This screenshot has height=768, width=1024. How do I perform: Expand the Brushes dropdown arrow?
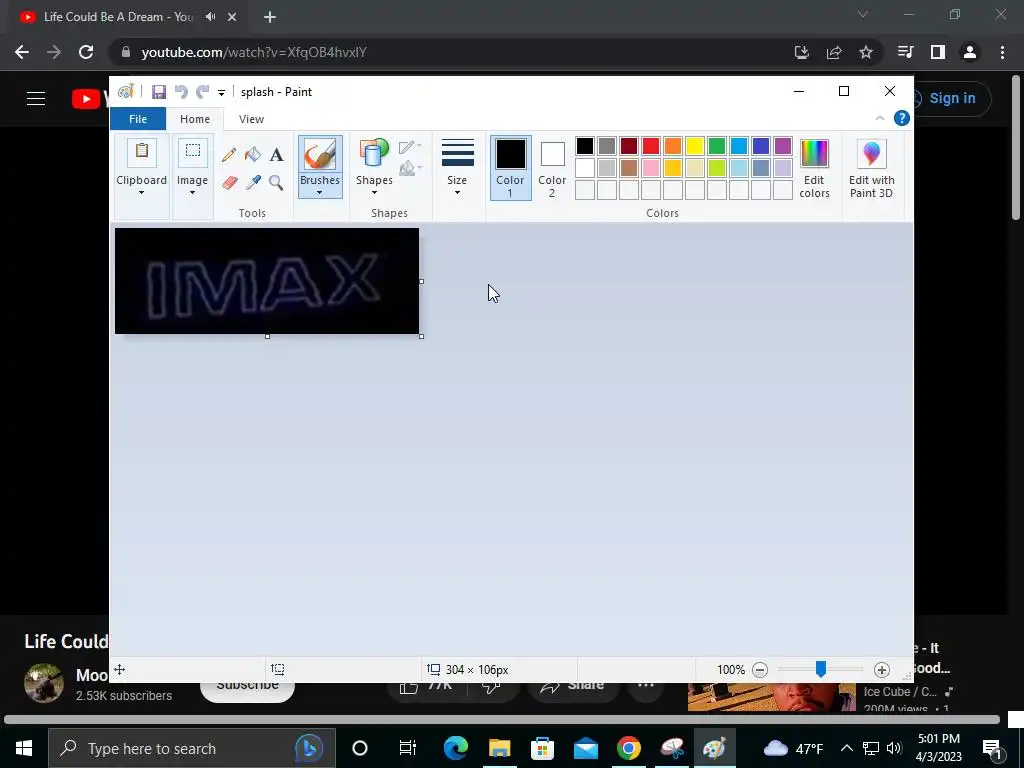coord(319,193)
